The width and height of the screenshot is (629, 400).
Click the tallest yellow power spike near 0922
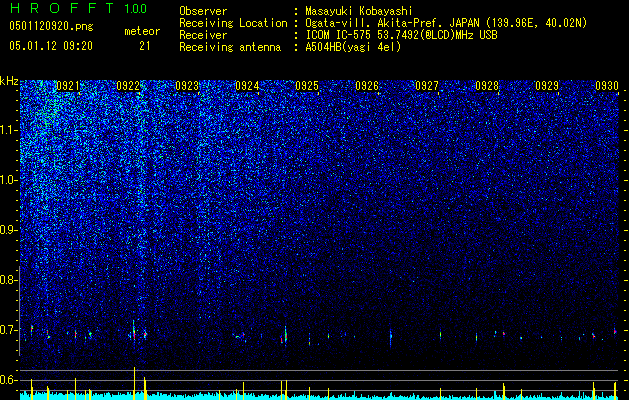(134, 383)
